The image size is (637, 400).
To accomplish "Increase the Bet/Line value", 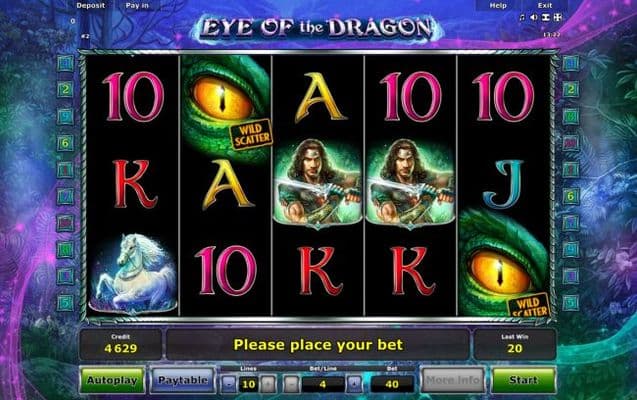I will [354, 384].
